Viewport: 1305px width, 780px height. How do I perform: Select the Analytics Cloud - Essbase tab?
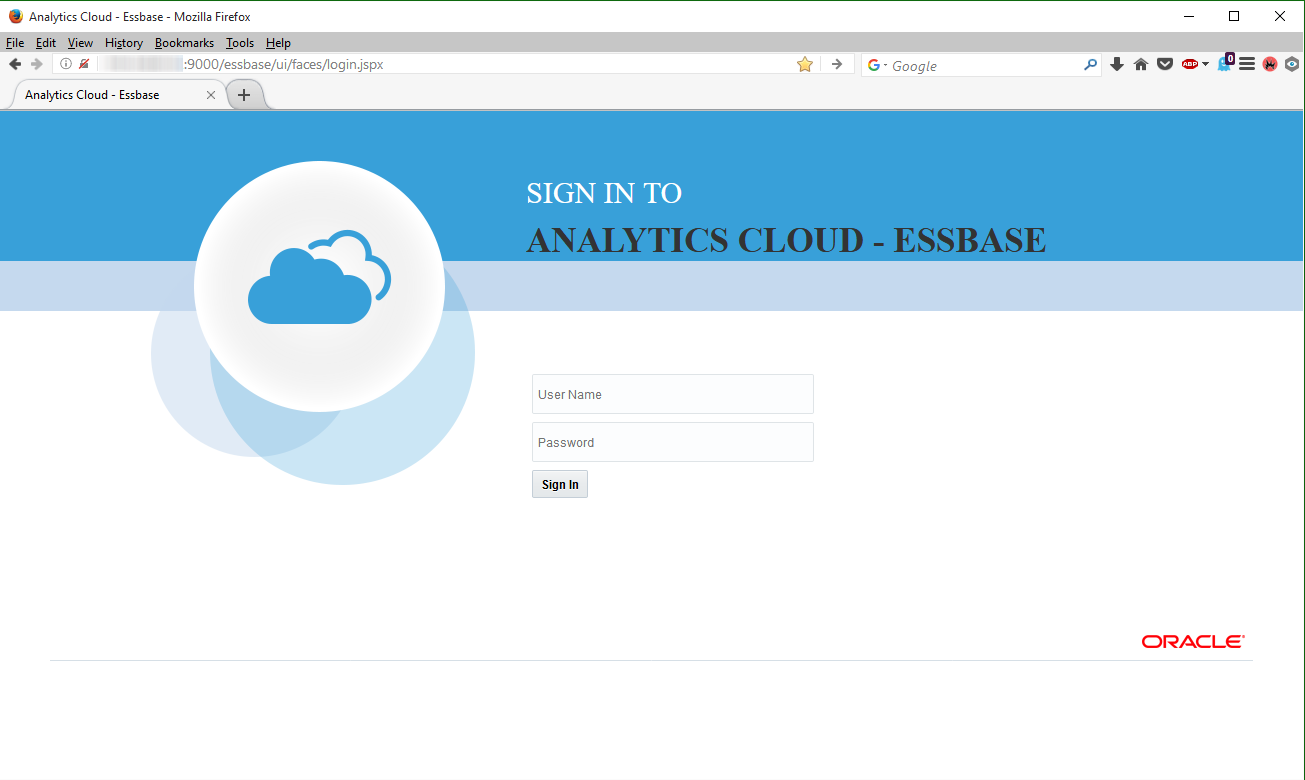(114, 95)
